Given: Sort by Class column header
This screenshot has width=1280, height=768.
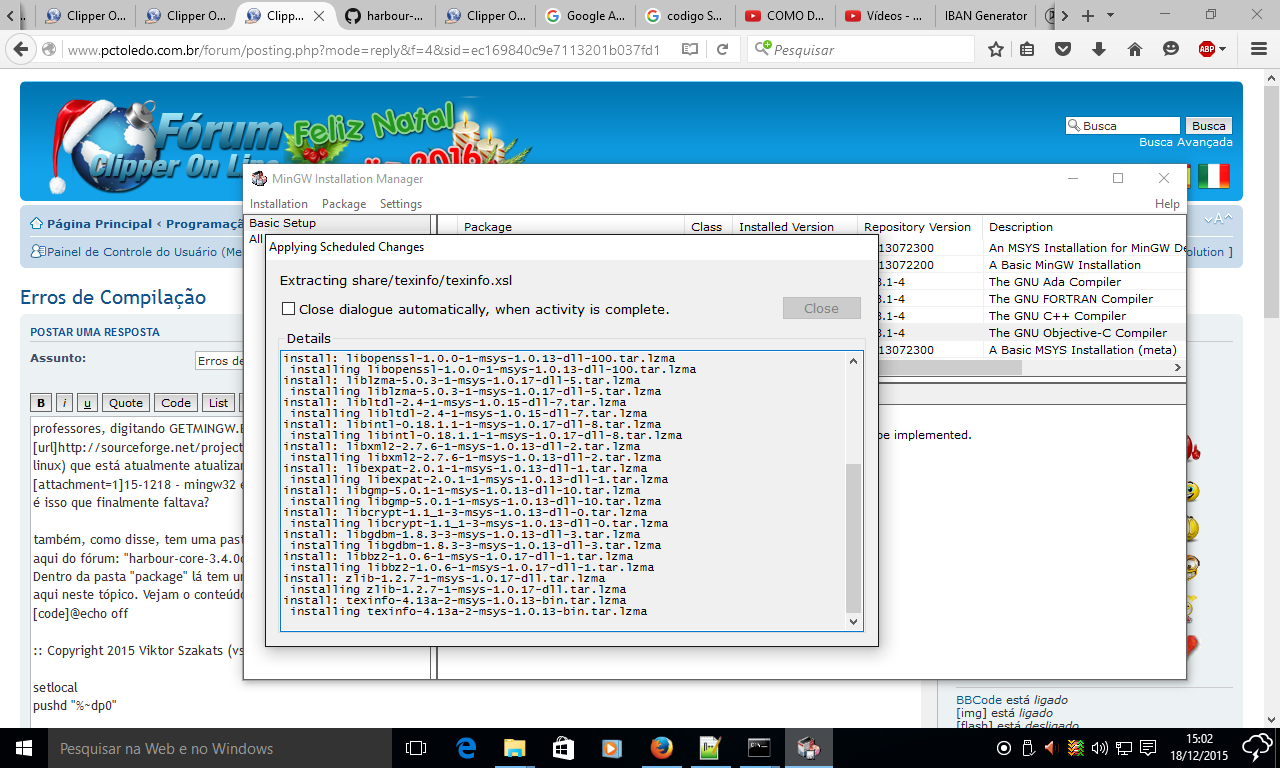Looking at the screenshot, I should pos(708,227).
